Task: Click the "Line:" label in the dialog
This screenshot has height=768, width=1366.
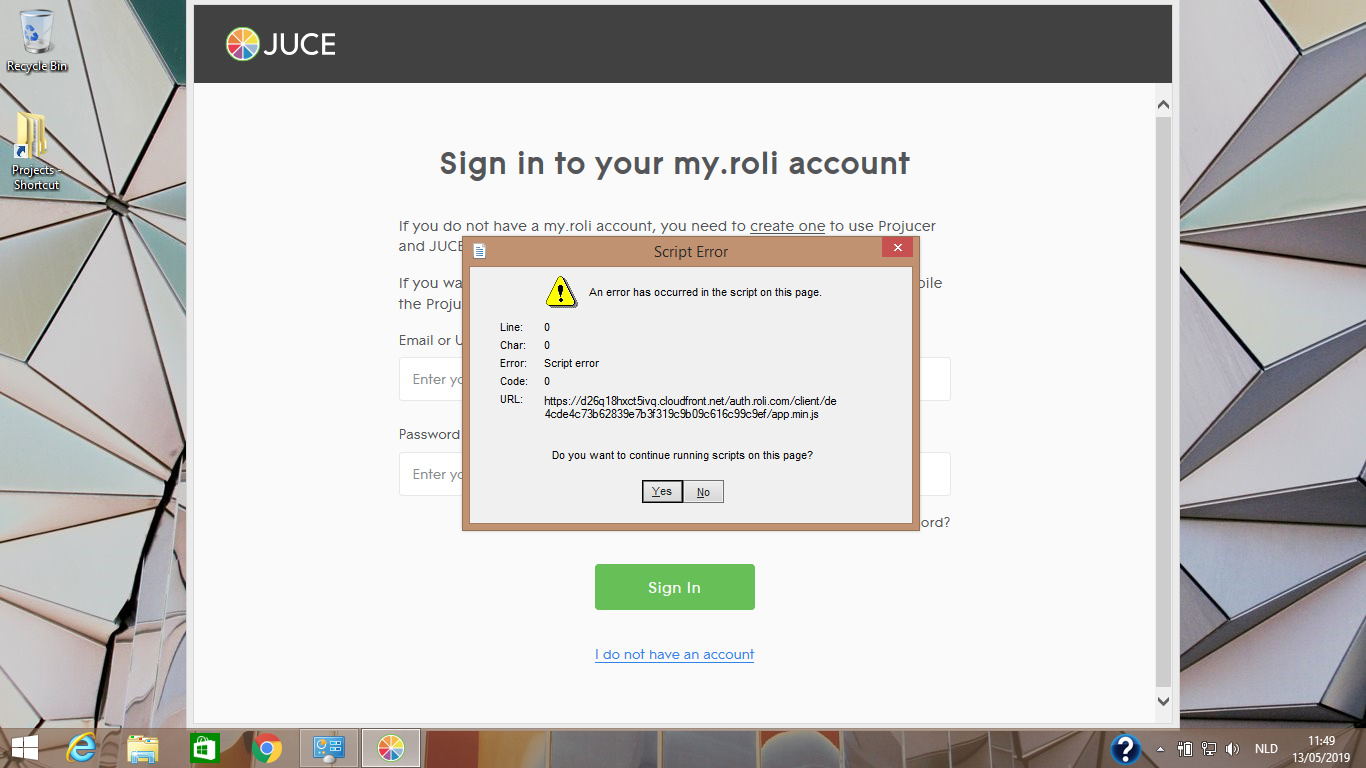Action: pos(511,327)
